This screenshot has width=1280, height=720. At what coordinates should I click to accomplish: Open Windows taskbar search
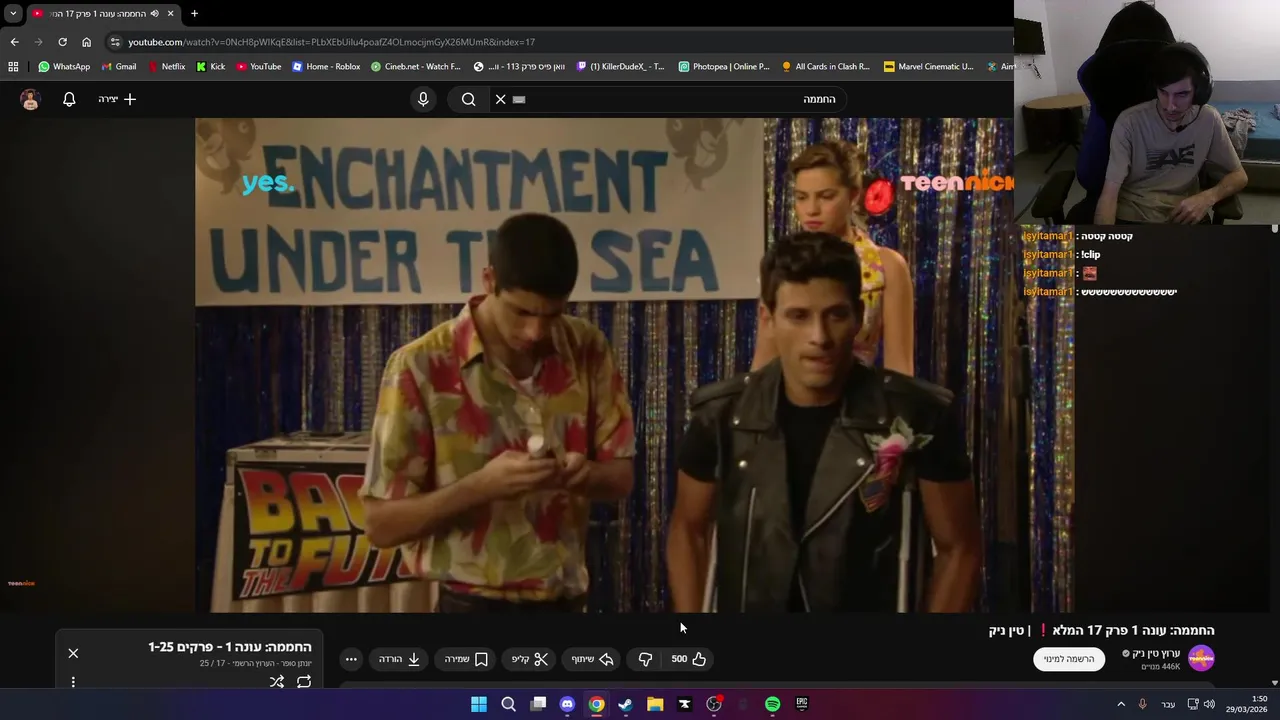coord(508,704)
